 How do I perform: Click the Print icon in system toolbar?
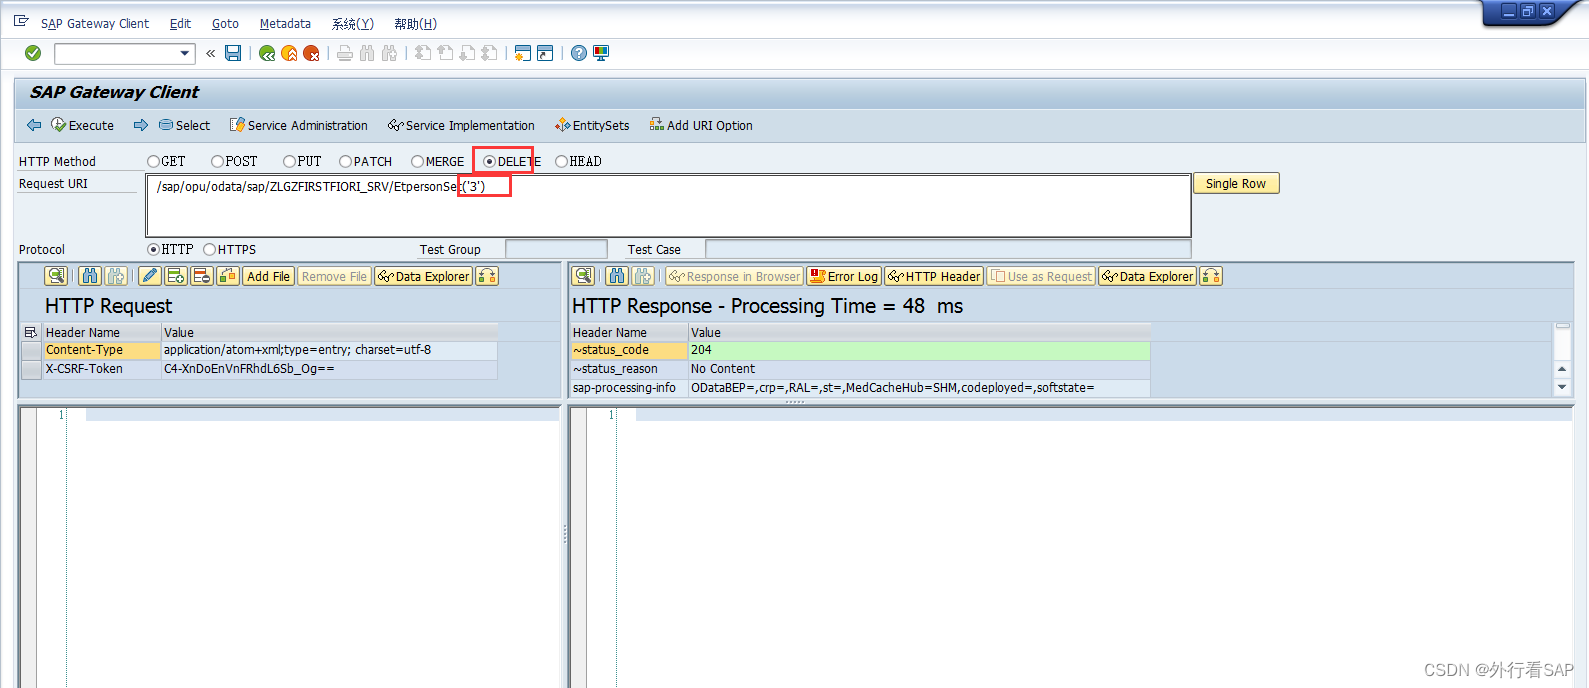(345, 53)
